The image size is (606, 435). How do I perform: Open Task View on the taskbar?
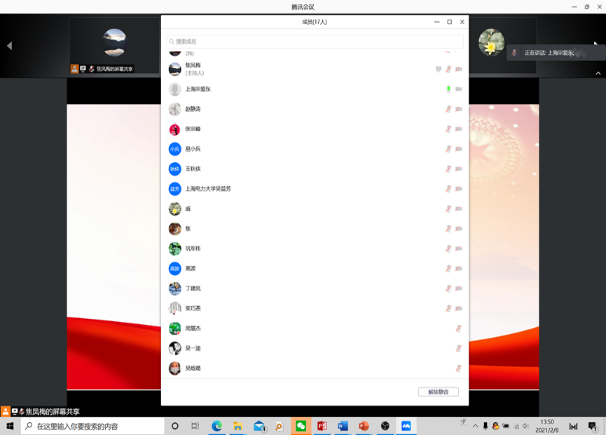tap(195, 426)
